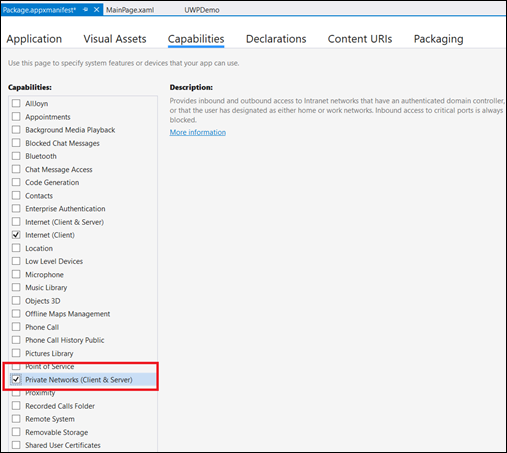Viewport: 507px width, 453px height.
Task: Go to Application manifest section
Action: tap(34, 39)
